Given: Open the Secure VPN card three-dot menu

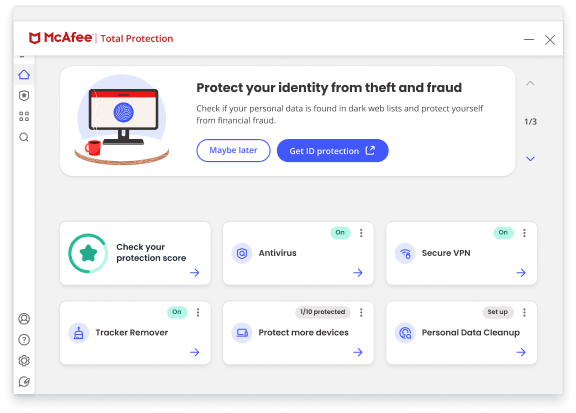Looking at the screenshot, I should point(525,233).
